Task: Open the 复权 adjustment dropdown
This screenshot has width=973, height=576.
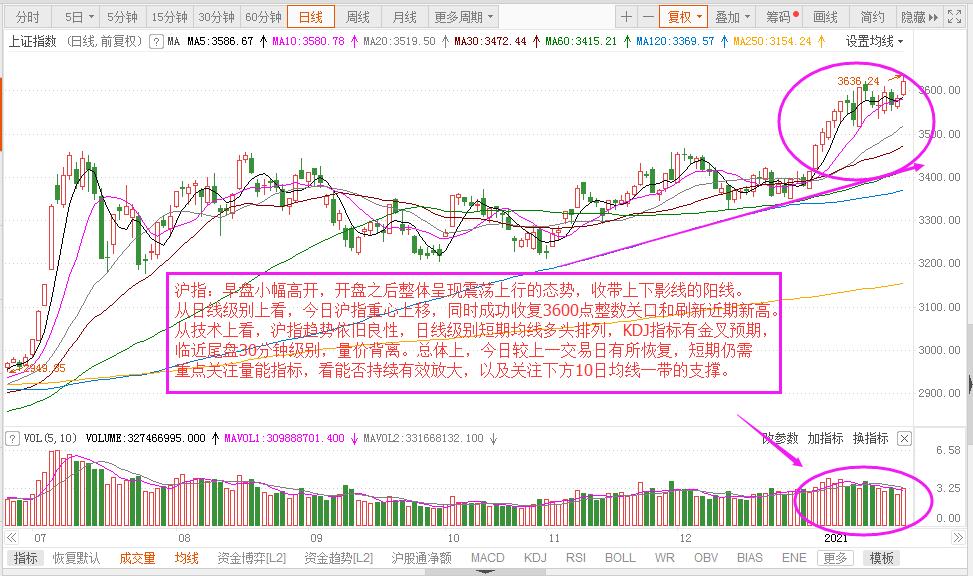Action: click(x=684, y=17)
